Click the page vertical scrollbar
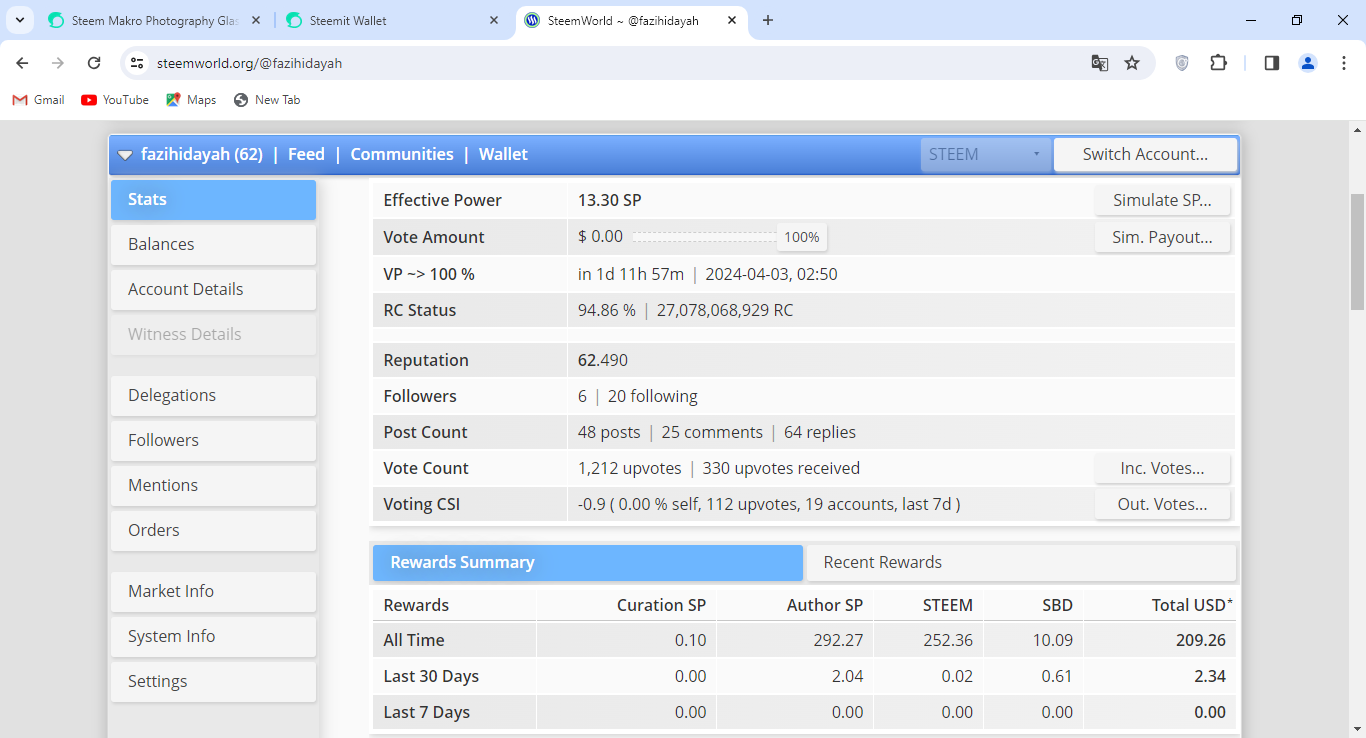 pos(1357,252)
